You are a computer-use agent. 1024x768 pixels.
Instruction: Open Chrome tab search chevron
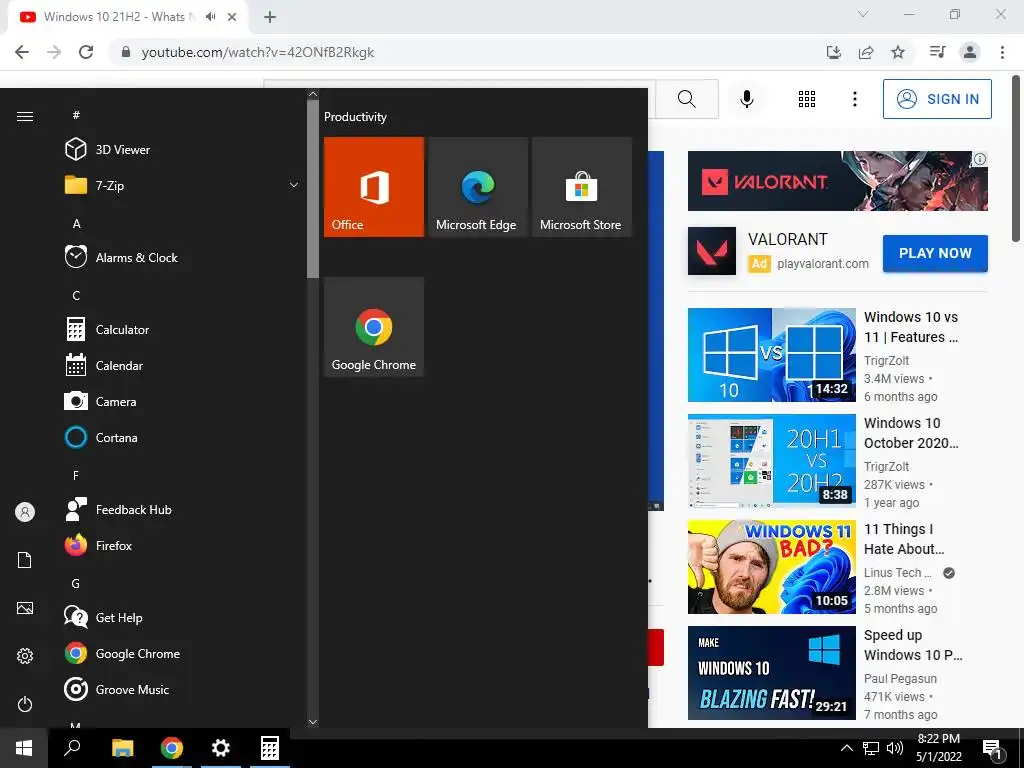pos(863,14)
